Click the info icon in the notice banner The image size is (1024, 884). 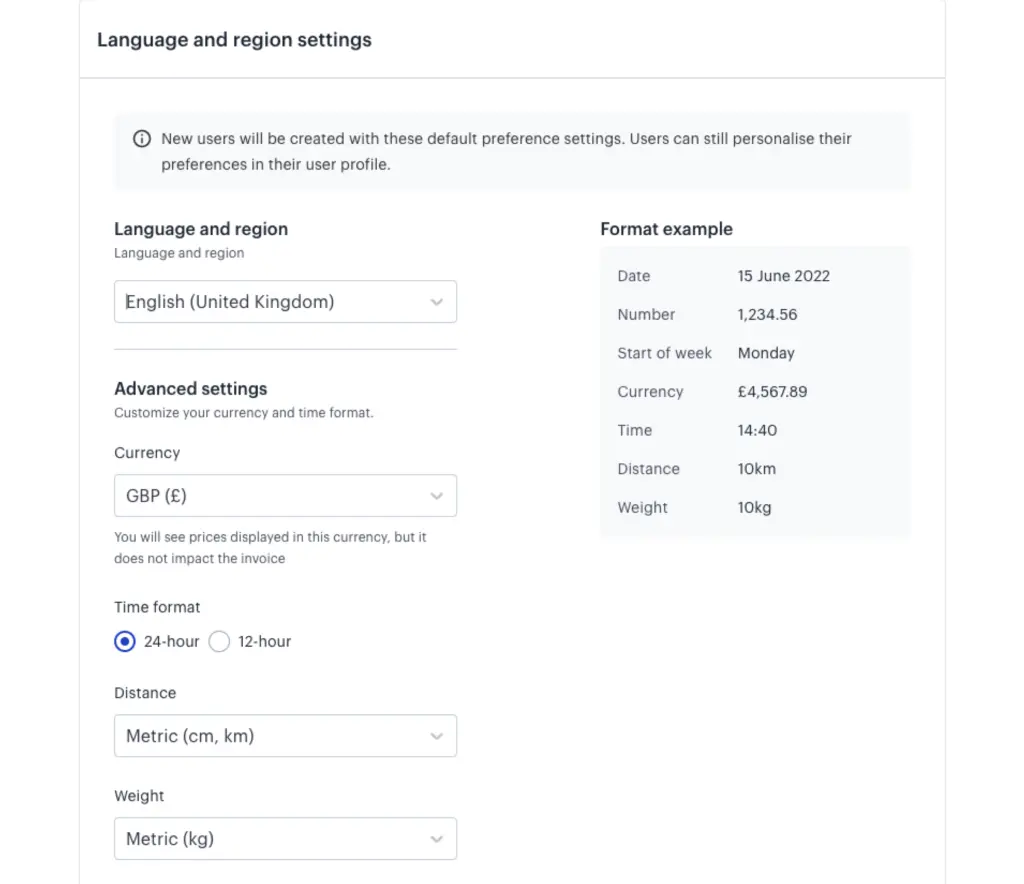pyautogui.click(x=142, y=139)
